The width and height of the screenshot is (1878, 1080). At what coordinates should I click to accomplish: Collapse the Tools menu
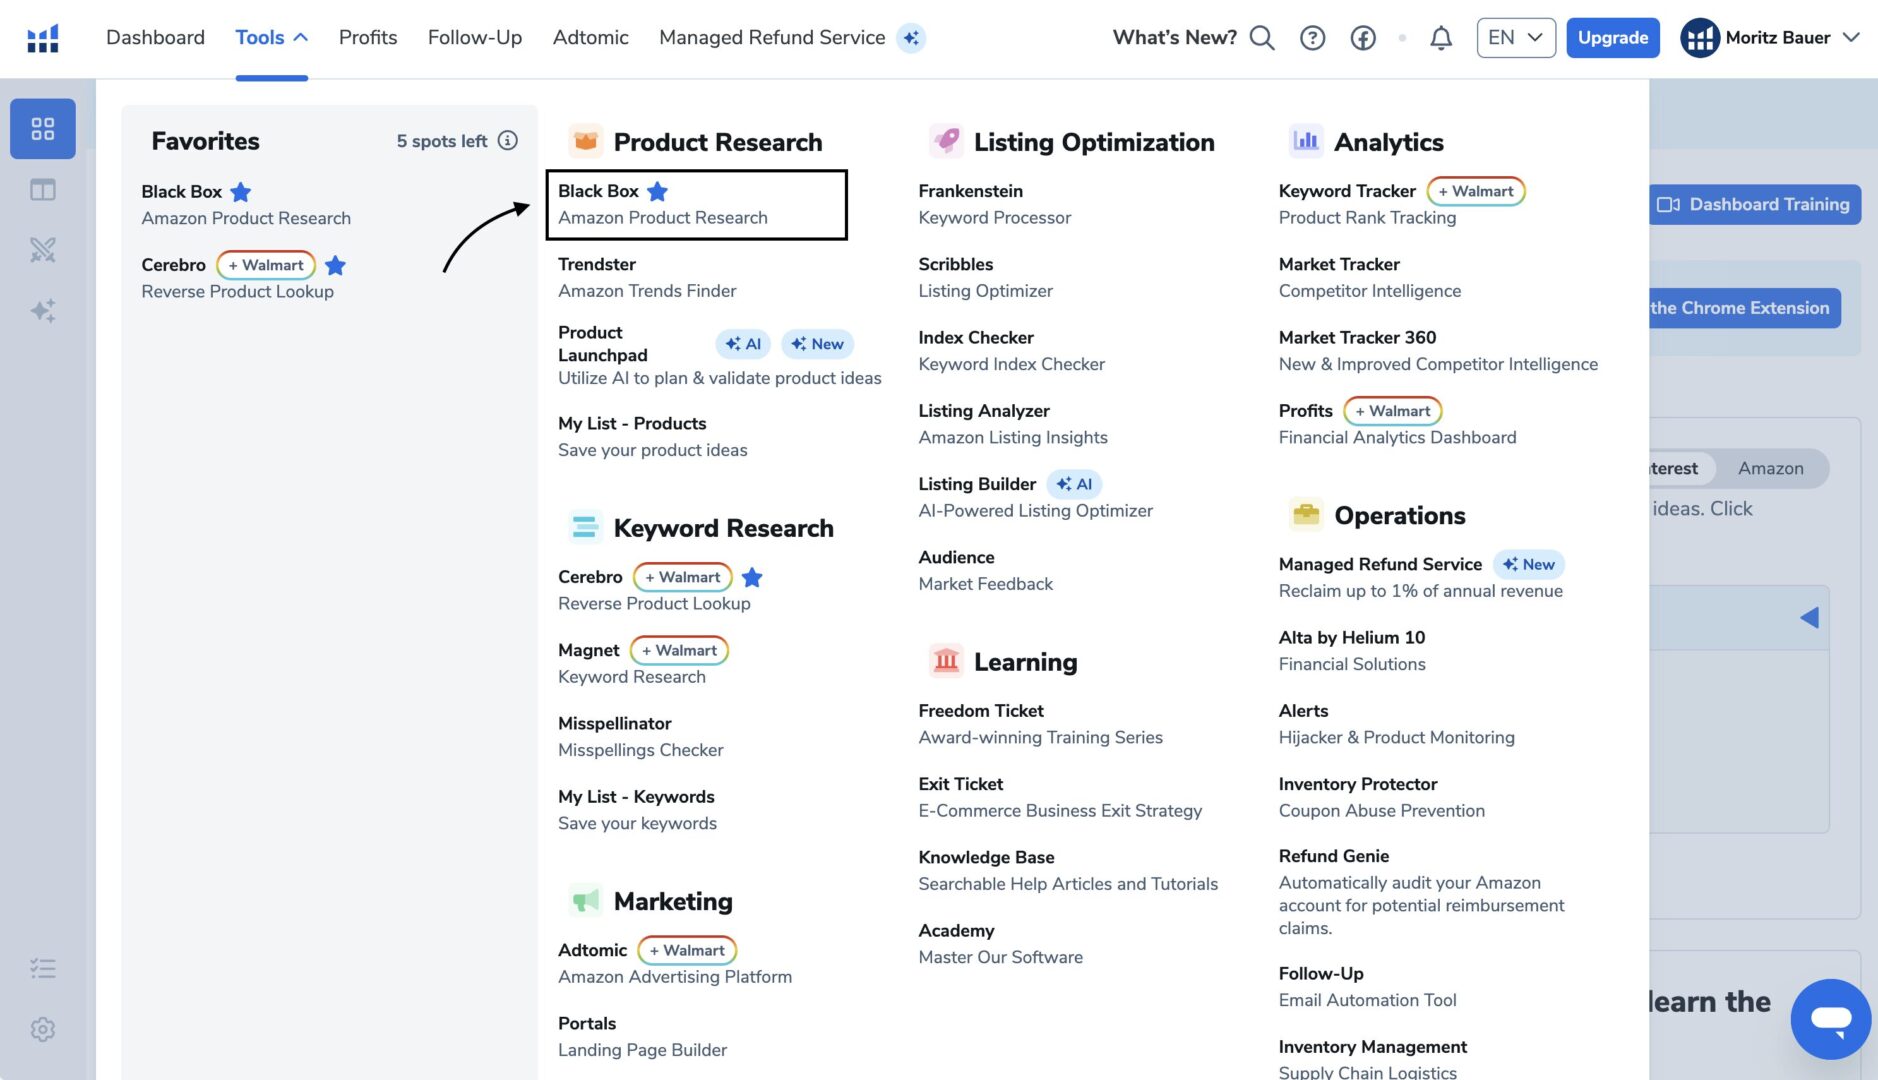coord(271,38)
